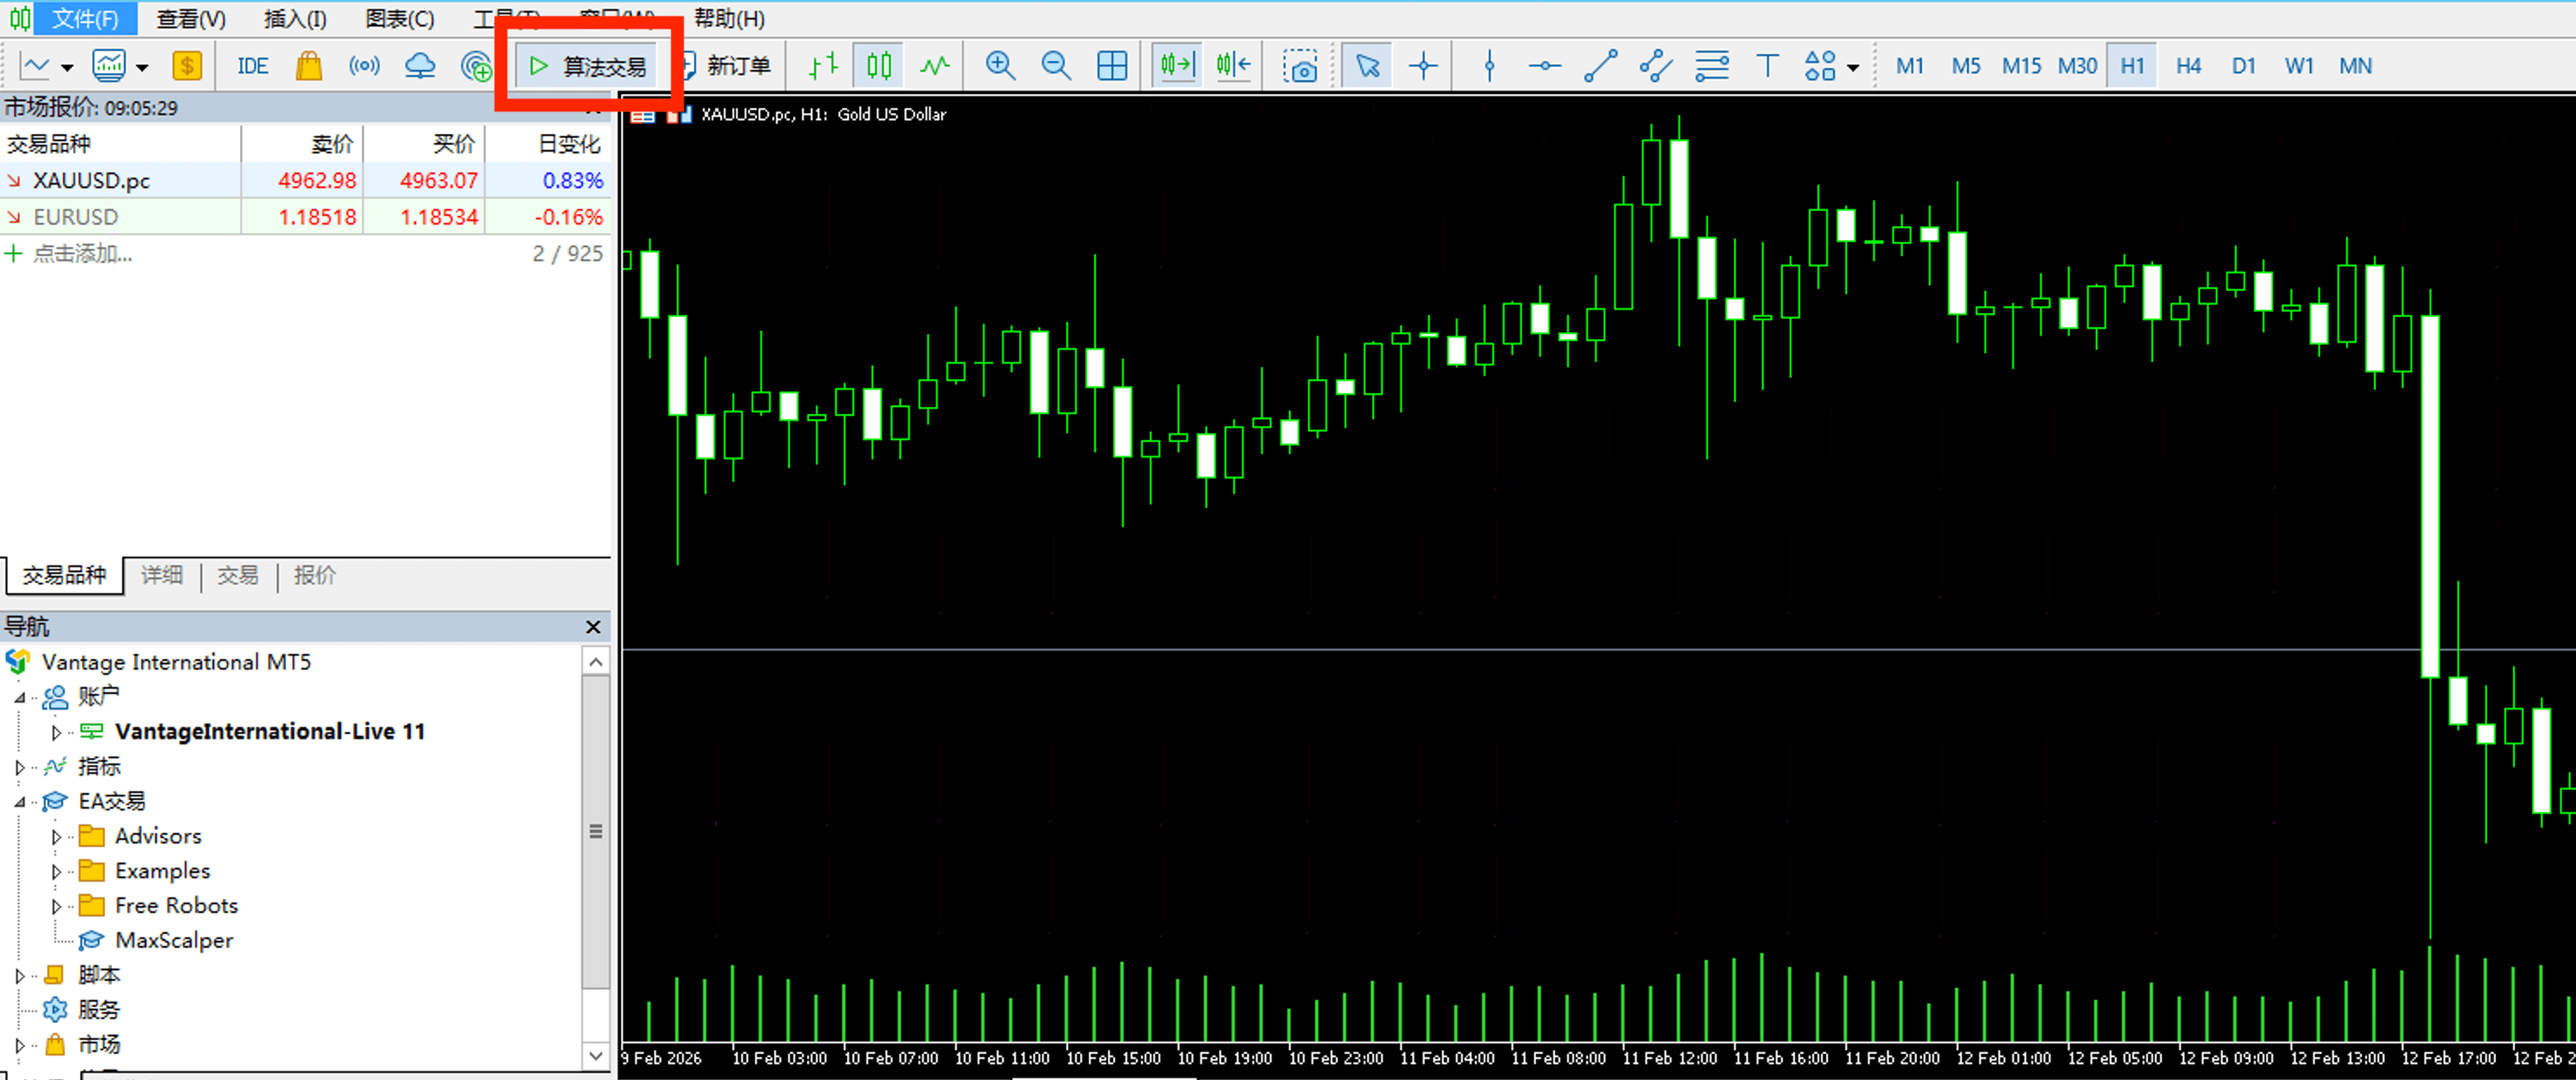Screen dimensions: 2576x1080
Task: Open the Market (shopping bag) panel
Action: [x=308, y=65]
